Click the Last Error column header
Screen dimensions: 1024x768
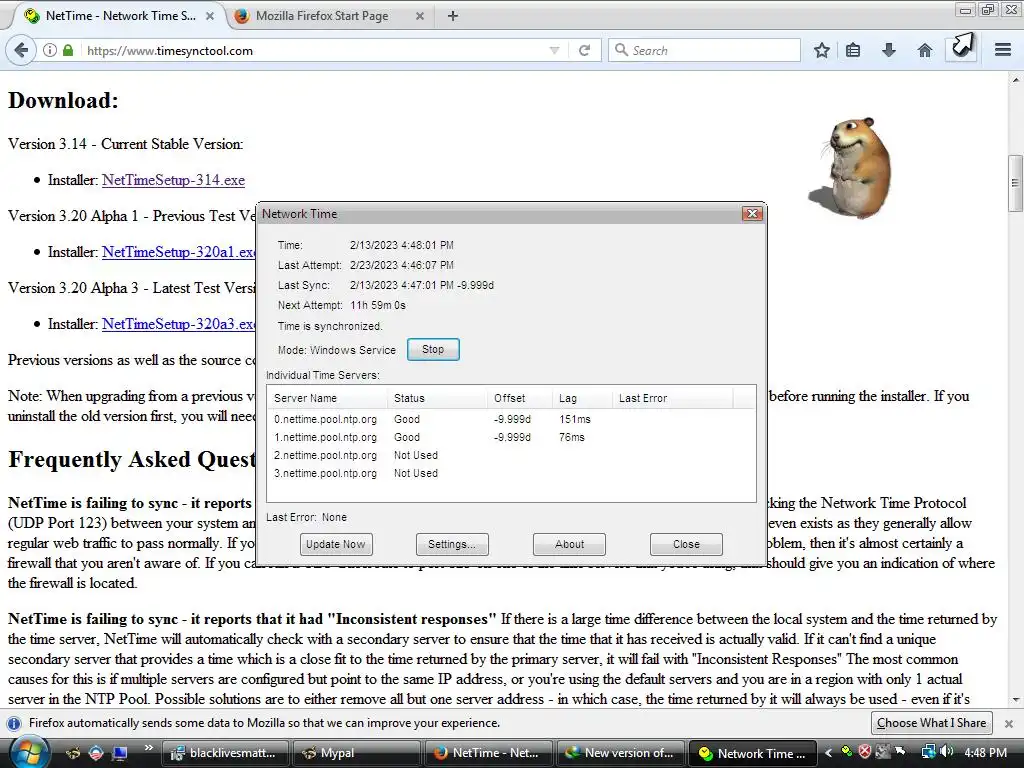[x=672, y=398]
